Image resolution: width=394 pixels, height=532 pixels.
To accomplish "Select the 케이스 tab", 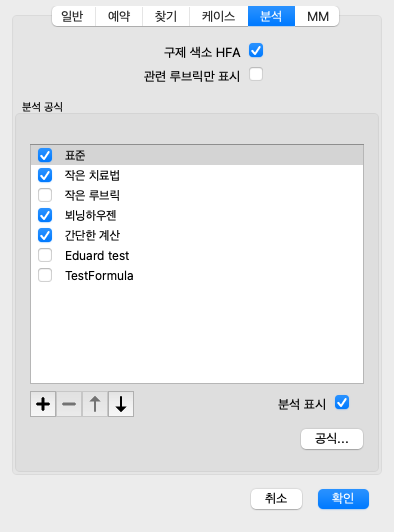I will coord(219,16).
